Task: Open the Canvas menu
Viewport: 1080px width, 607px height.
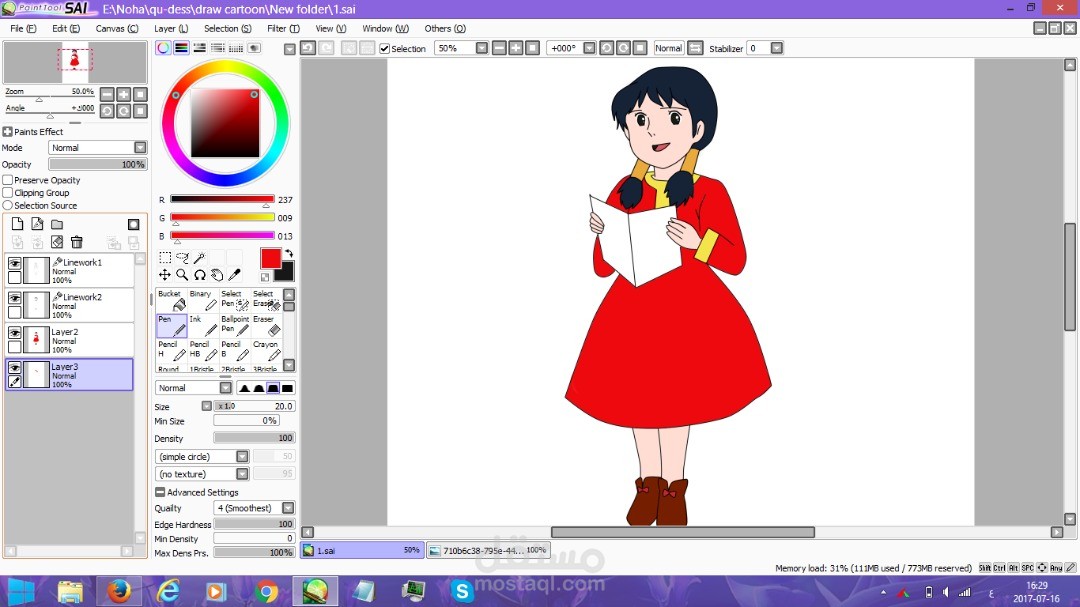Action: (x=116, y=28)
